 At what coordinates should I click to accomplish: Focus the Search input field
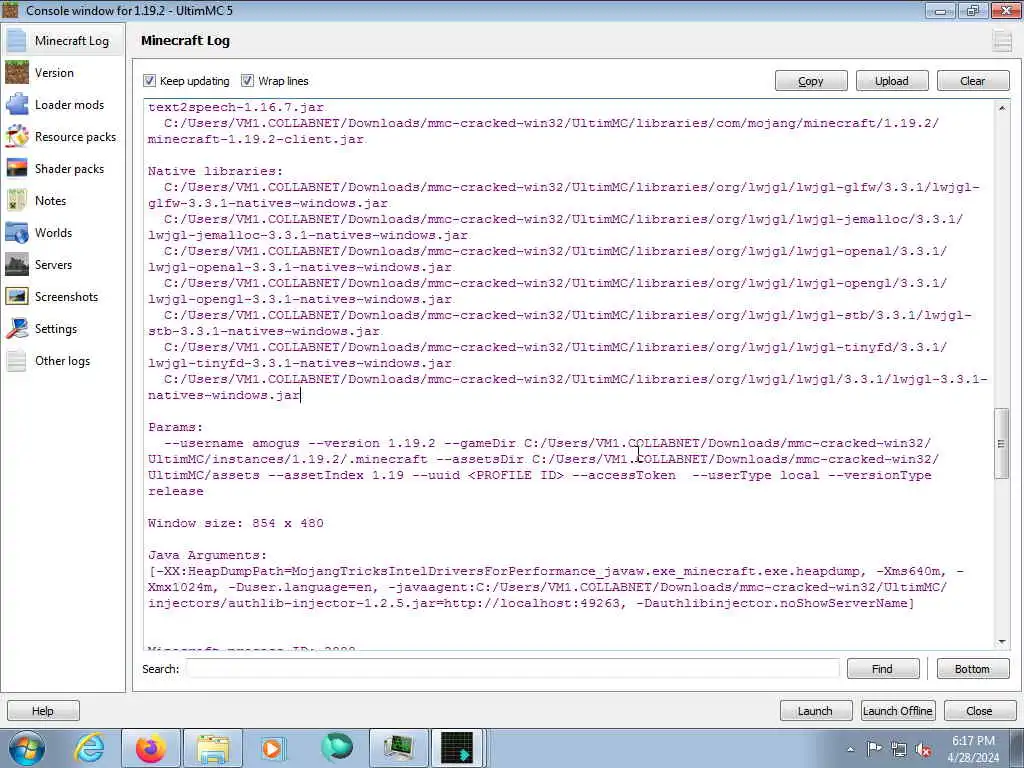(513, 669)
